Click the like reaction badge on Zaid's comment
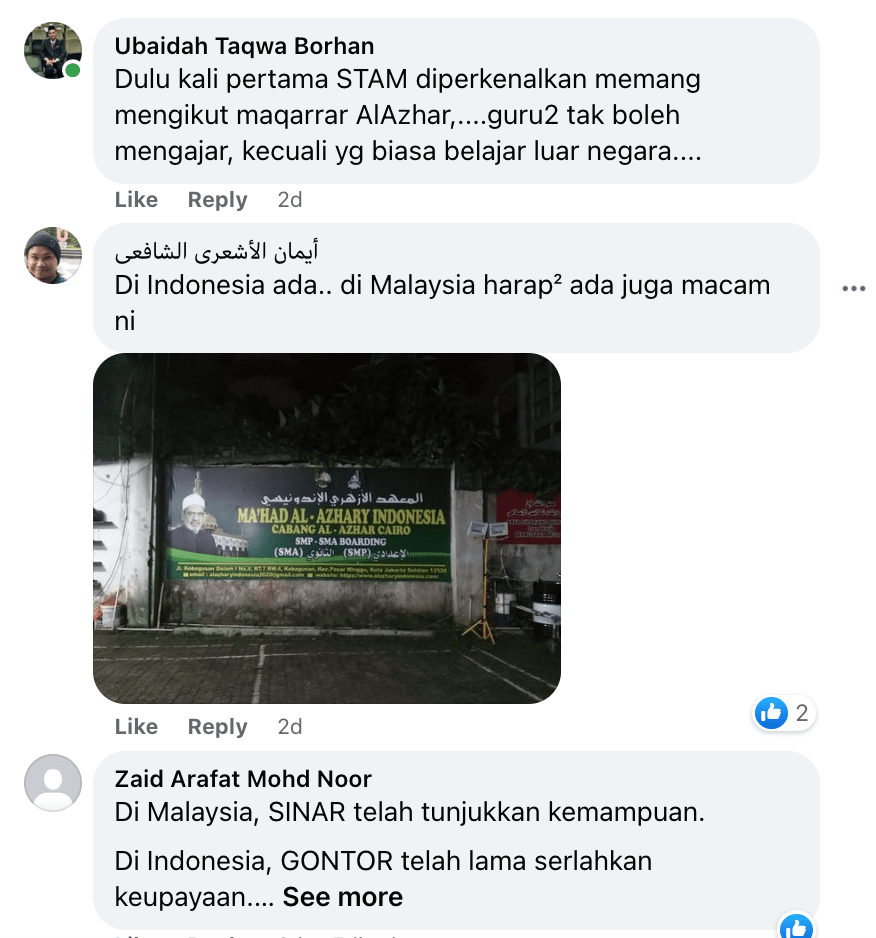The height and width of the screenshot is (938, 876). click(796, 925)
